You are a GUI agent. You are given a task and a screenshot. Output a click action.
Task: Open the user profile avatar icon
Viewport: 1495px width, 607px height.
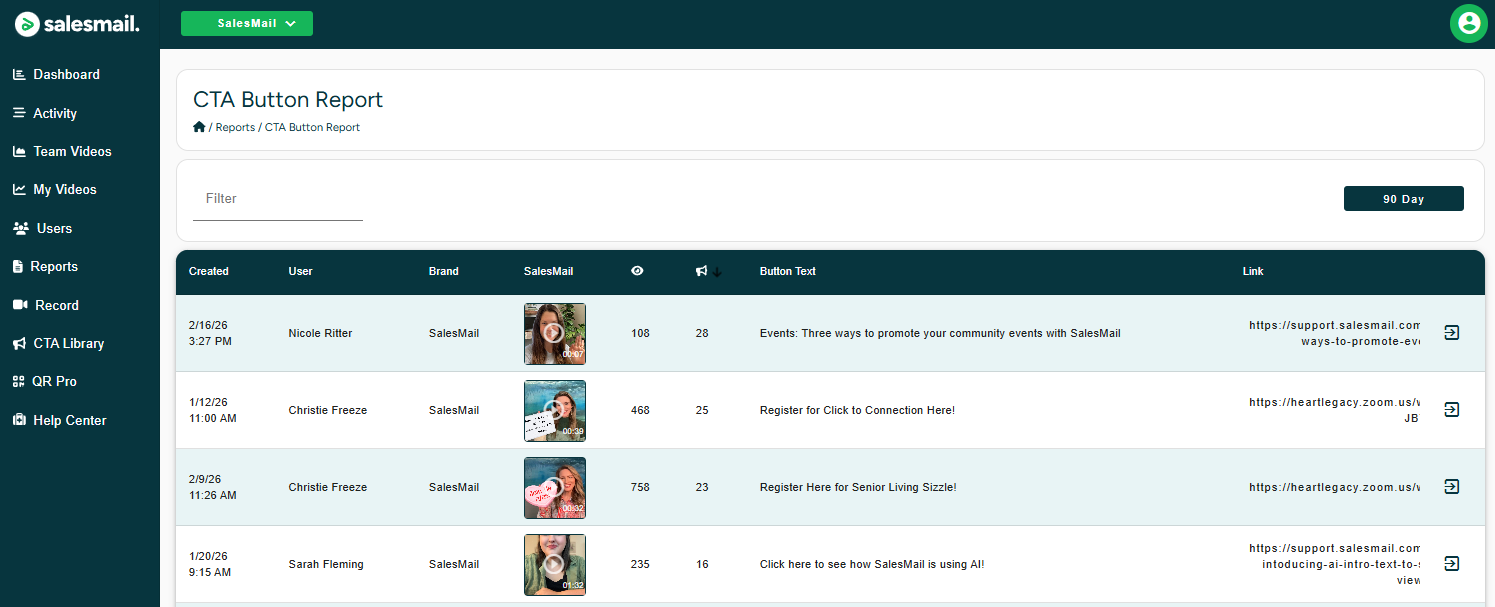1468,24
